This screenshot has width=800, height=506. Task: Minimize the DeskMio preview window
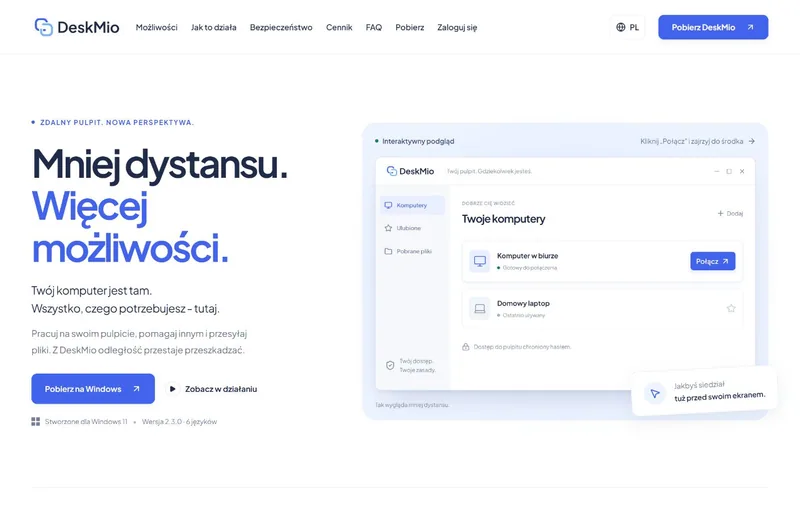pos(717,171)
